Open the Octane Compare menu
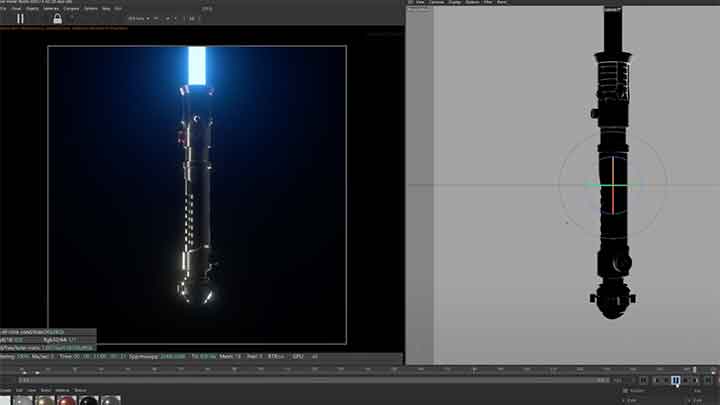Viewport: 720px width, 405px height. click(x=71, y=8)
